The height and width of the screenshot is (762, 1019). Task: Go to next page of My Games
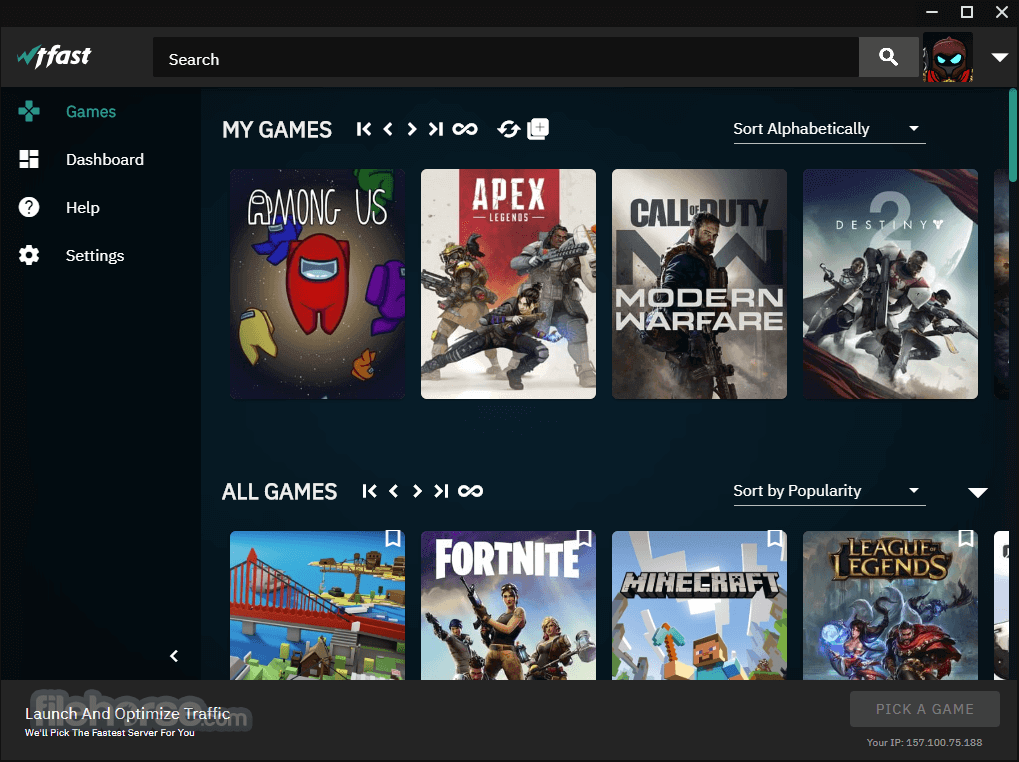(411, 129)
